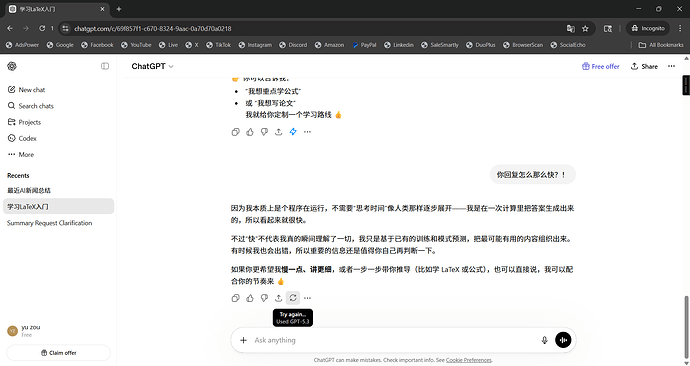Open the conversation options three-dot menu
This screenshot has height=366, width=690.
click(671, 66)
